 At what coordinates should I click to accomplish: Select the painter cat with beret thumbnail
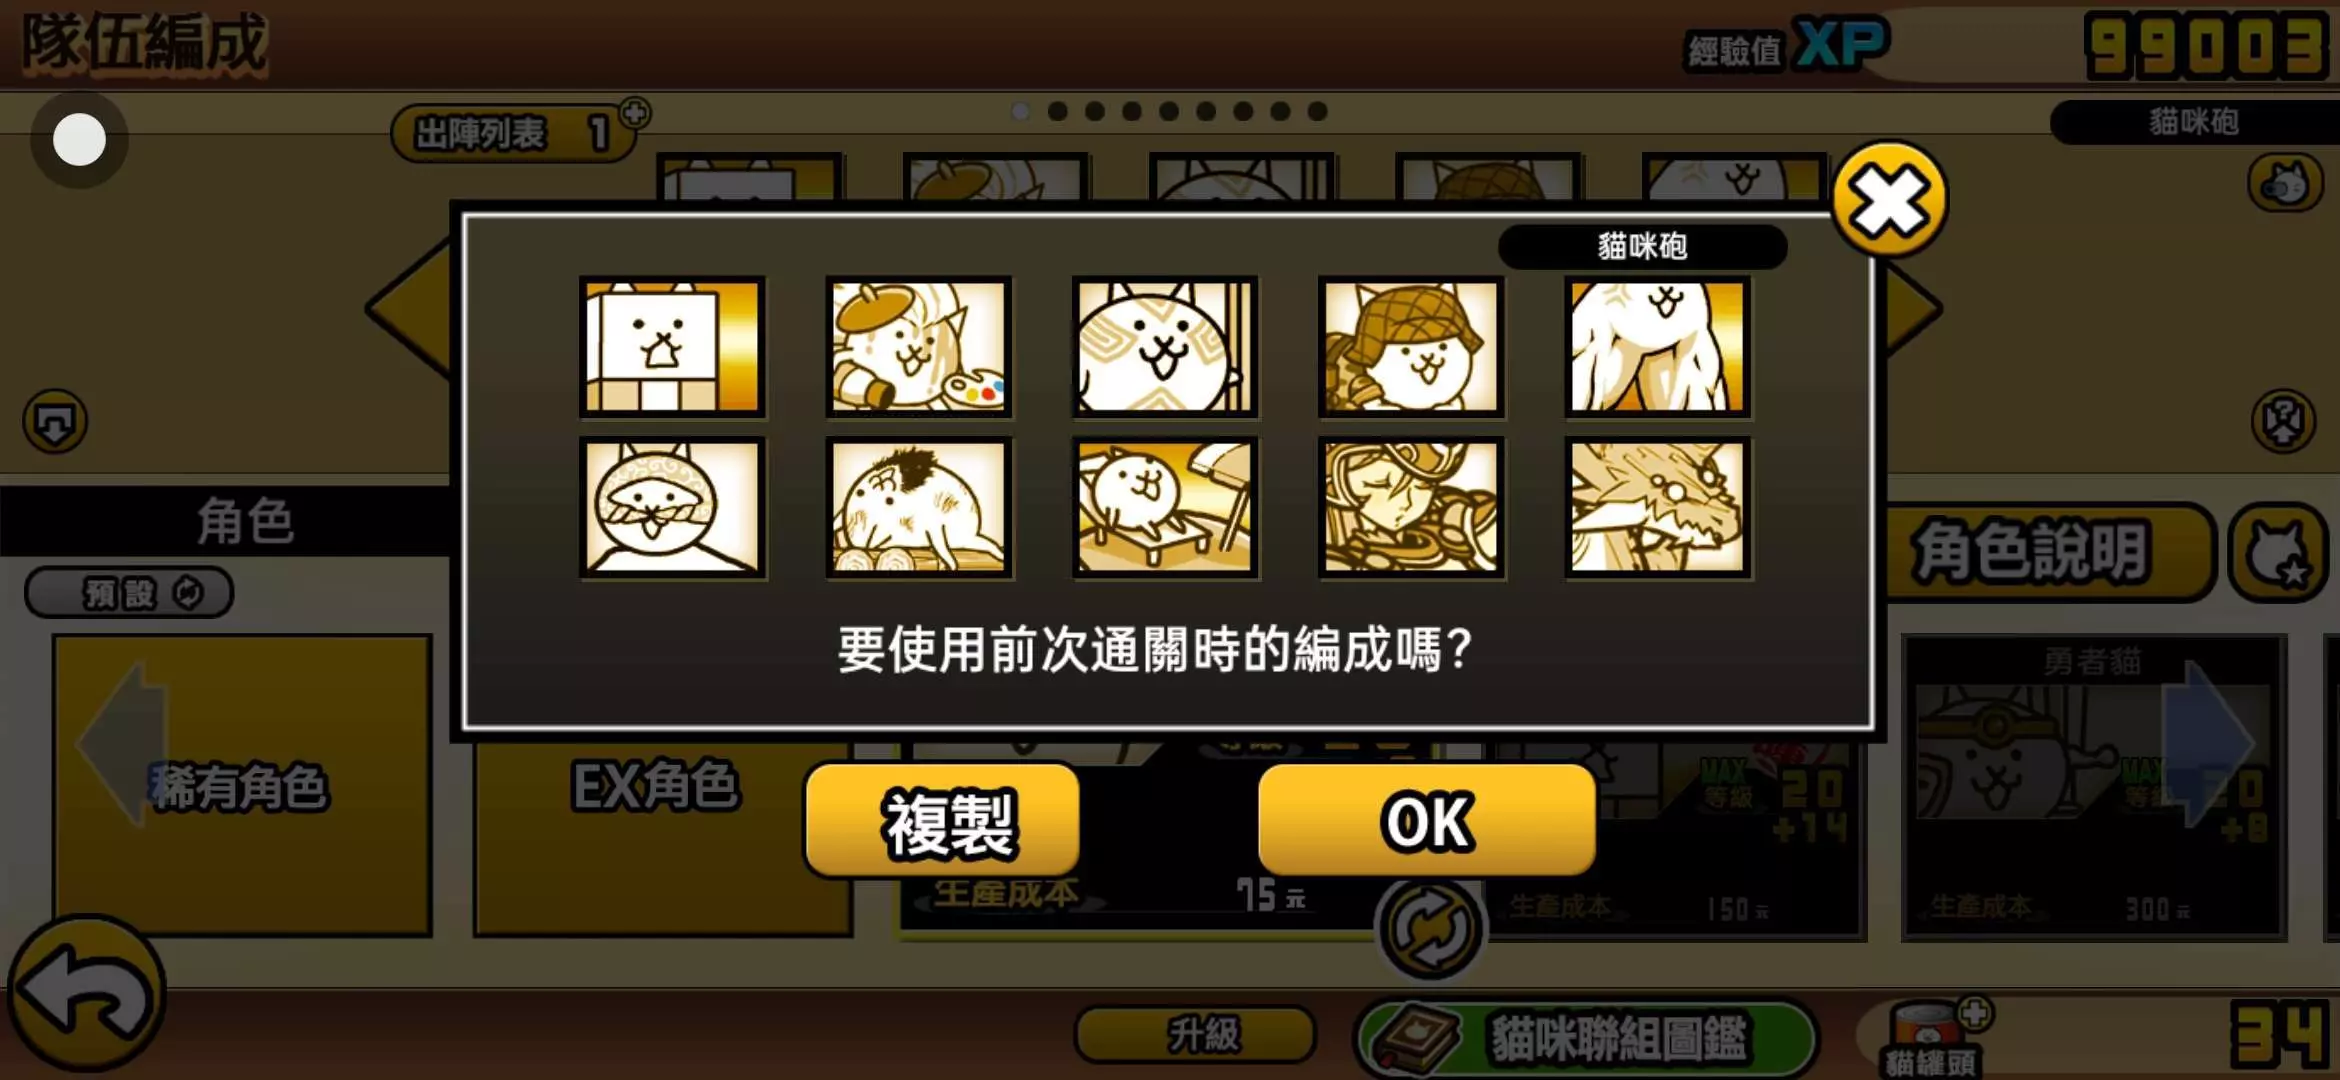918,347
